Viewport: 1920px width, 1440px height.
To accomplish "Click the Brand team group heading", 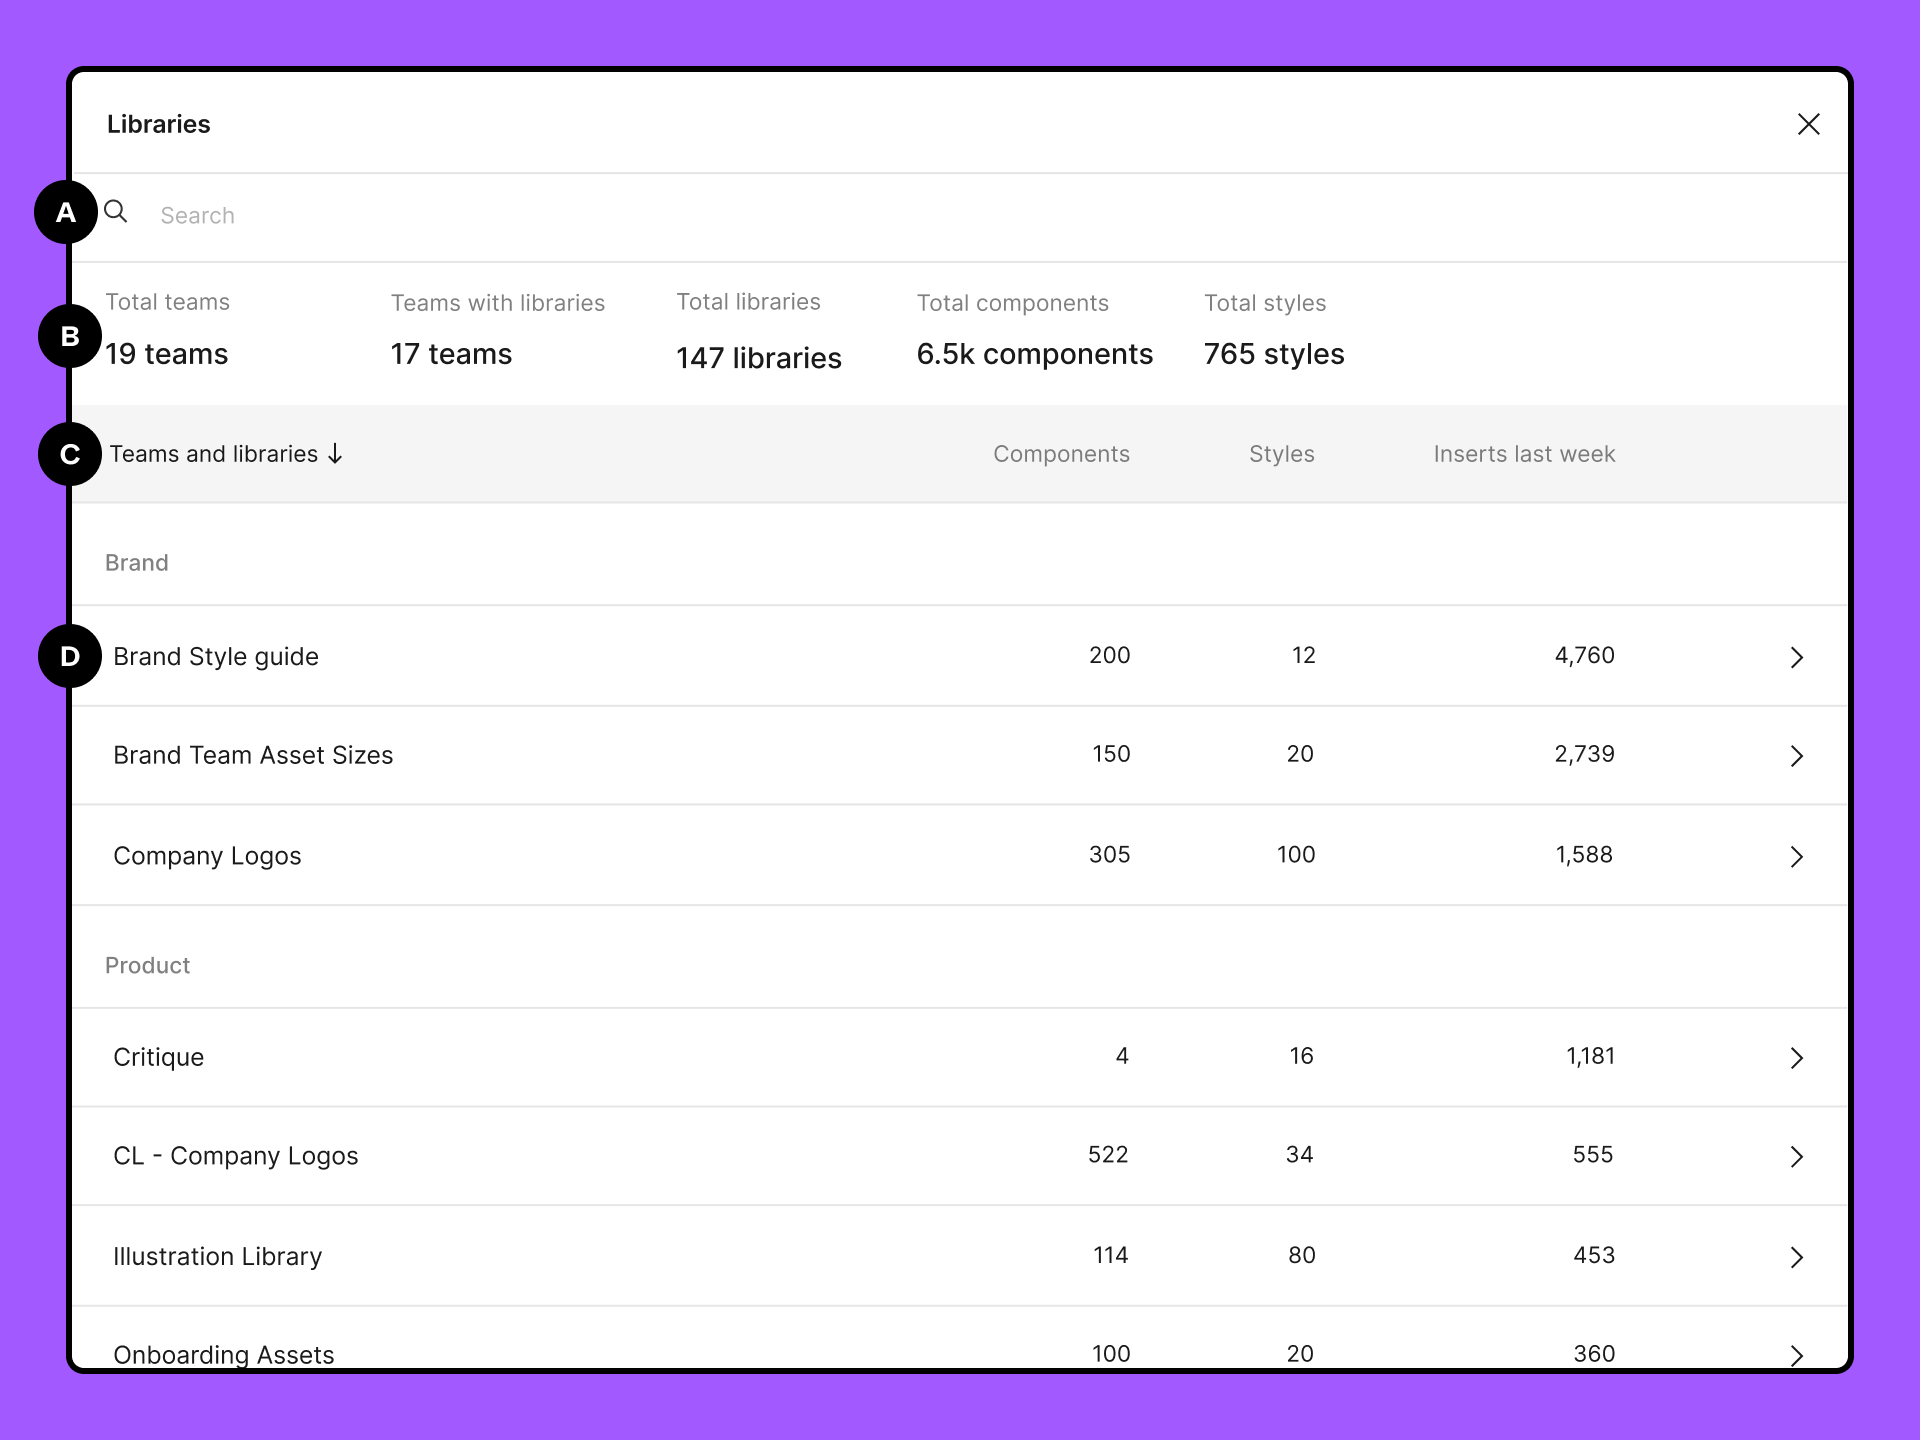I will point(136,563).
